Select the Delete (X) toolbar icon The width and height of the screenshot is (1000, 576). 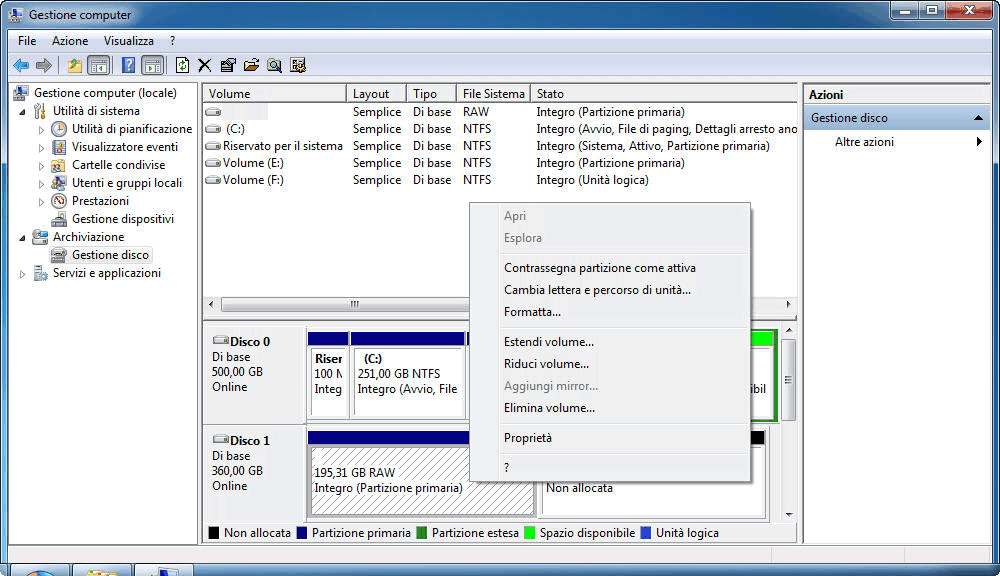pyautogui.click(x=204, y=65)
